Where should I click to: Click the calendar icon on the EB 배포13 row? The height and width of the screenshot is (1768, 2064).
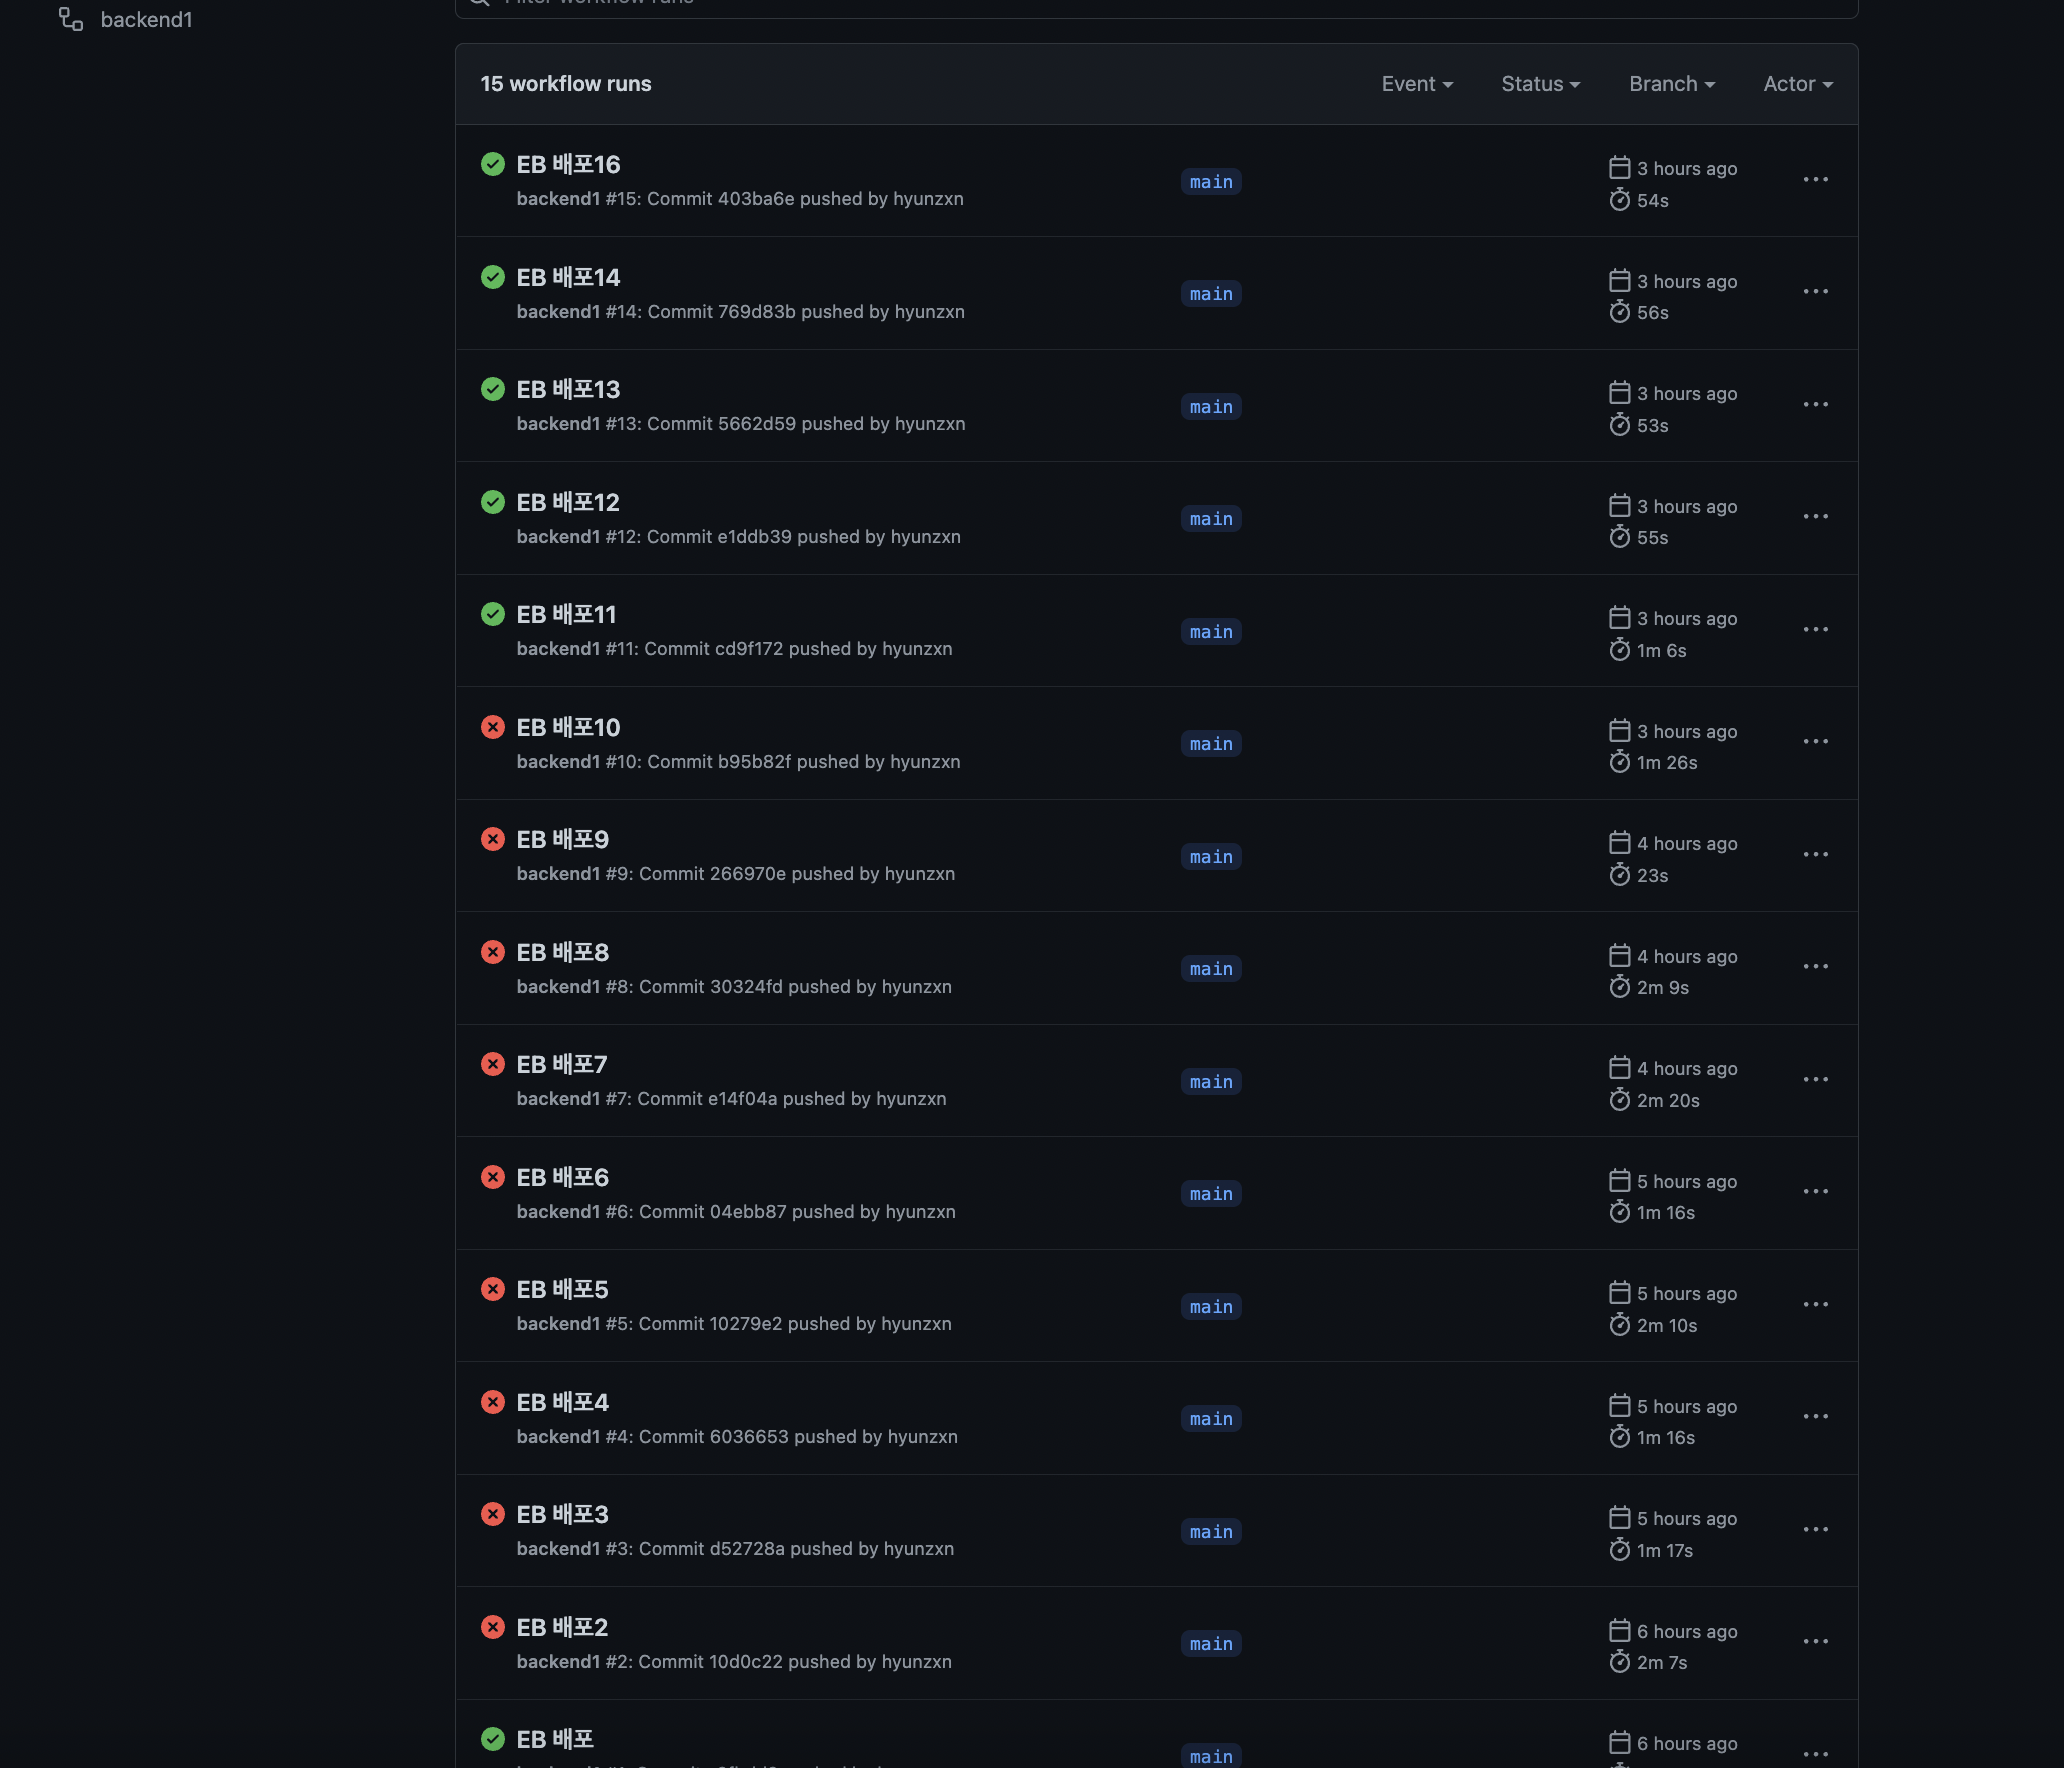(x=1619, y=393)
